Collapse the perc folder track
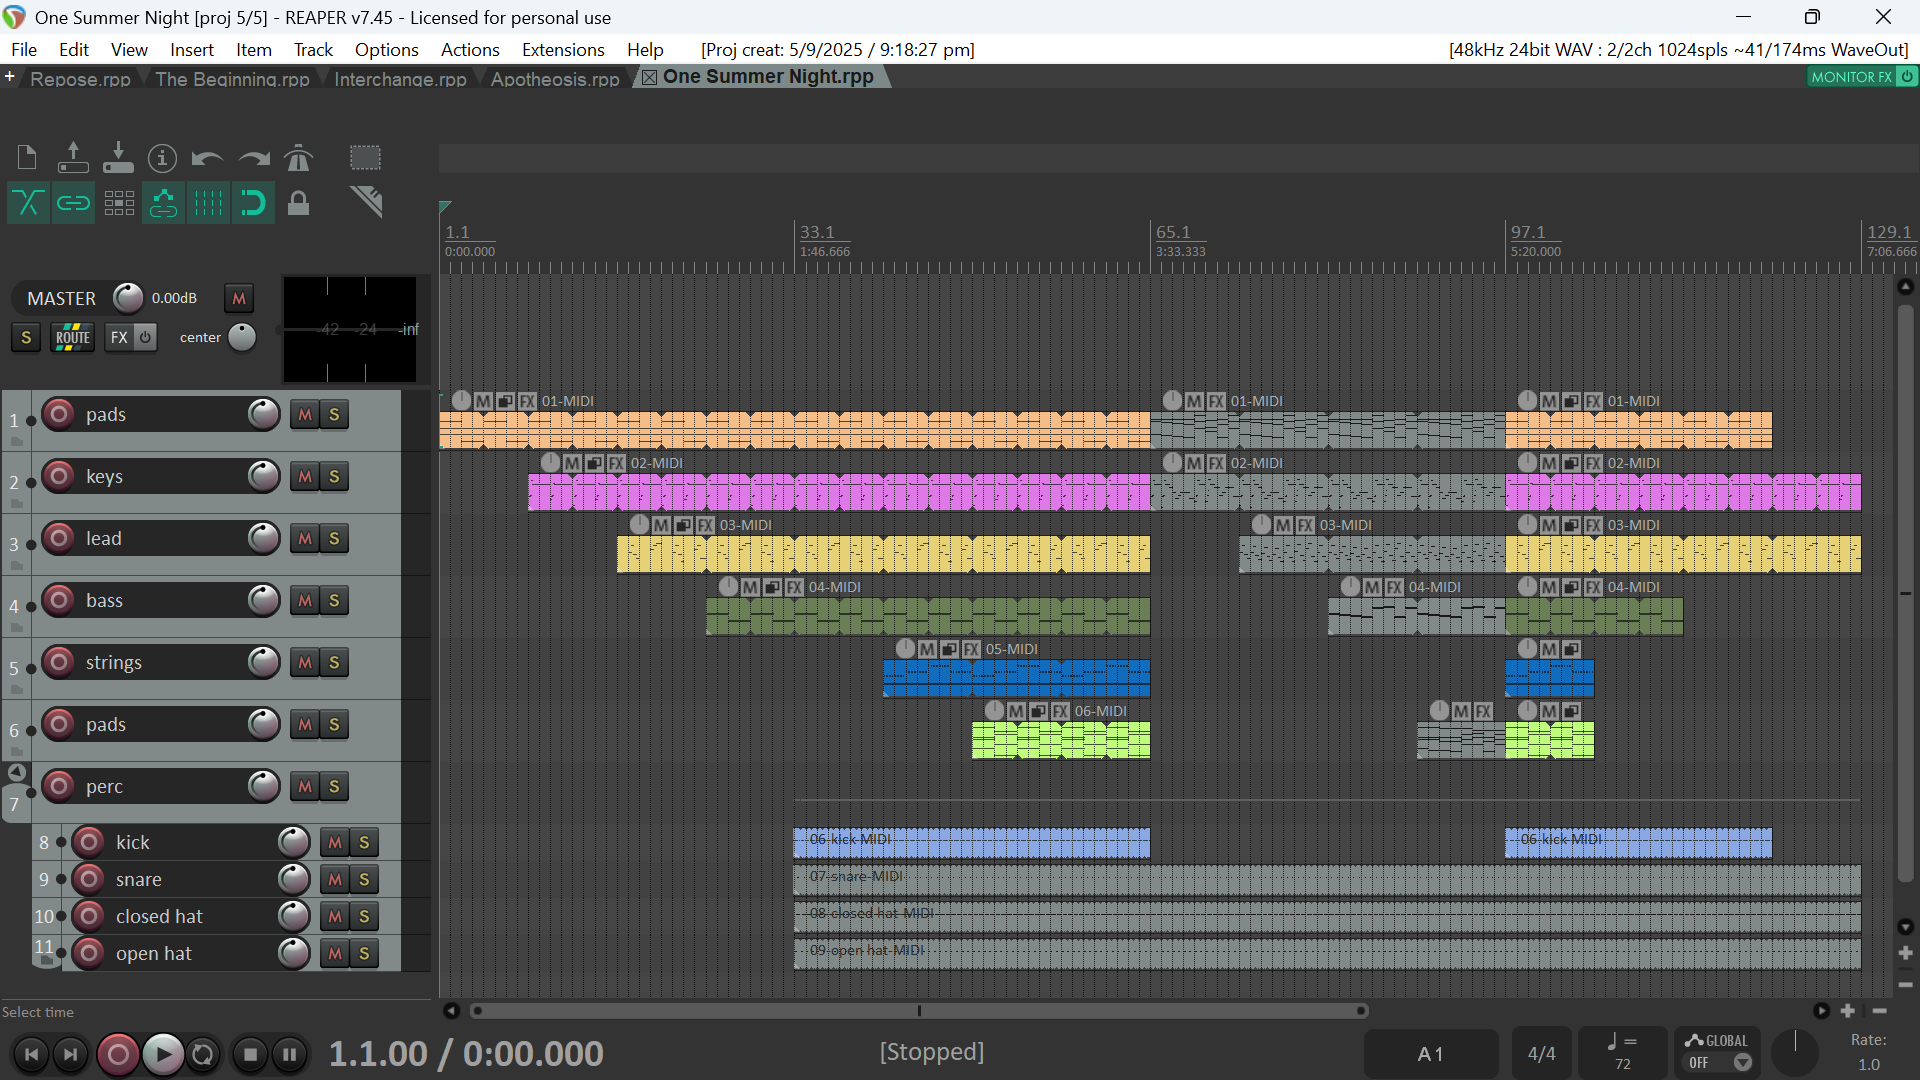Image resolution: width=1920 pixels, height=1080 pixels. (x=17, y=772)
